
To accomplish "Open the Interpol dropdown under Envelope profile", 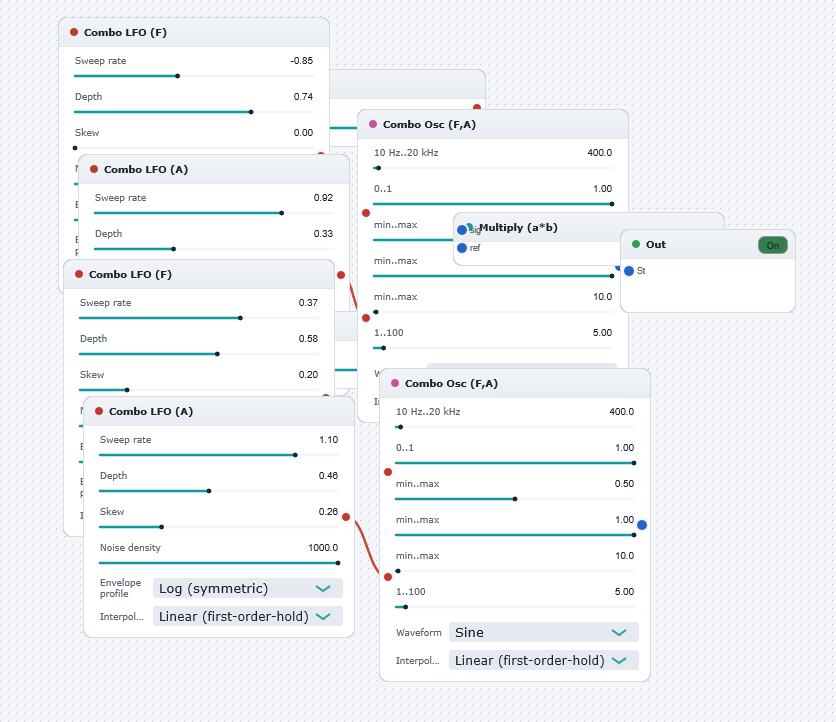I will [x=247, y=616].
